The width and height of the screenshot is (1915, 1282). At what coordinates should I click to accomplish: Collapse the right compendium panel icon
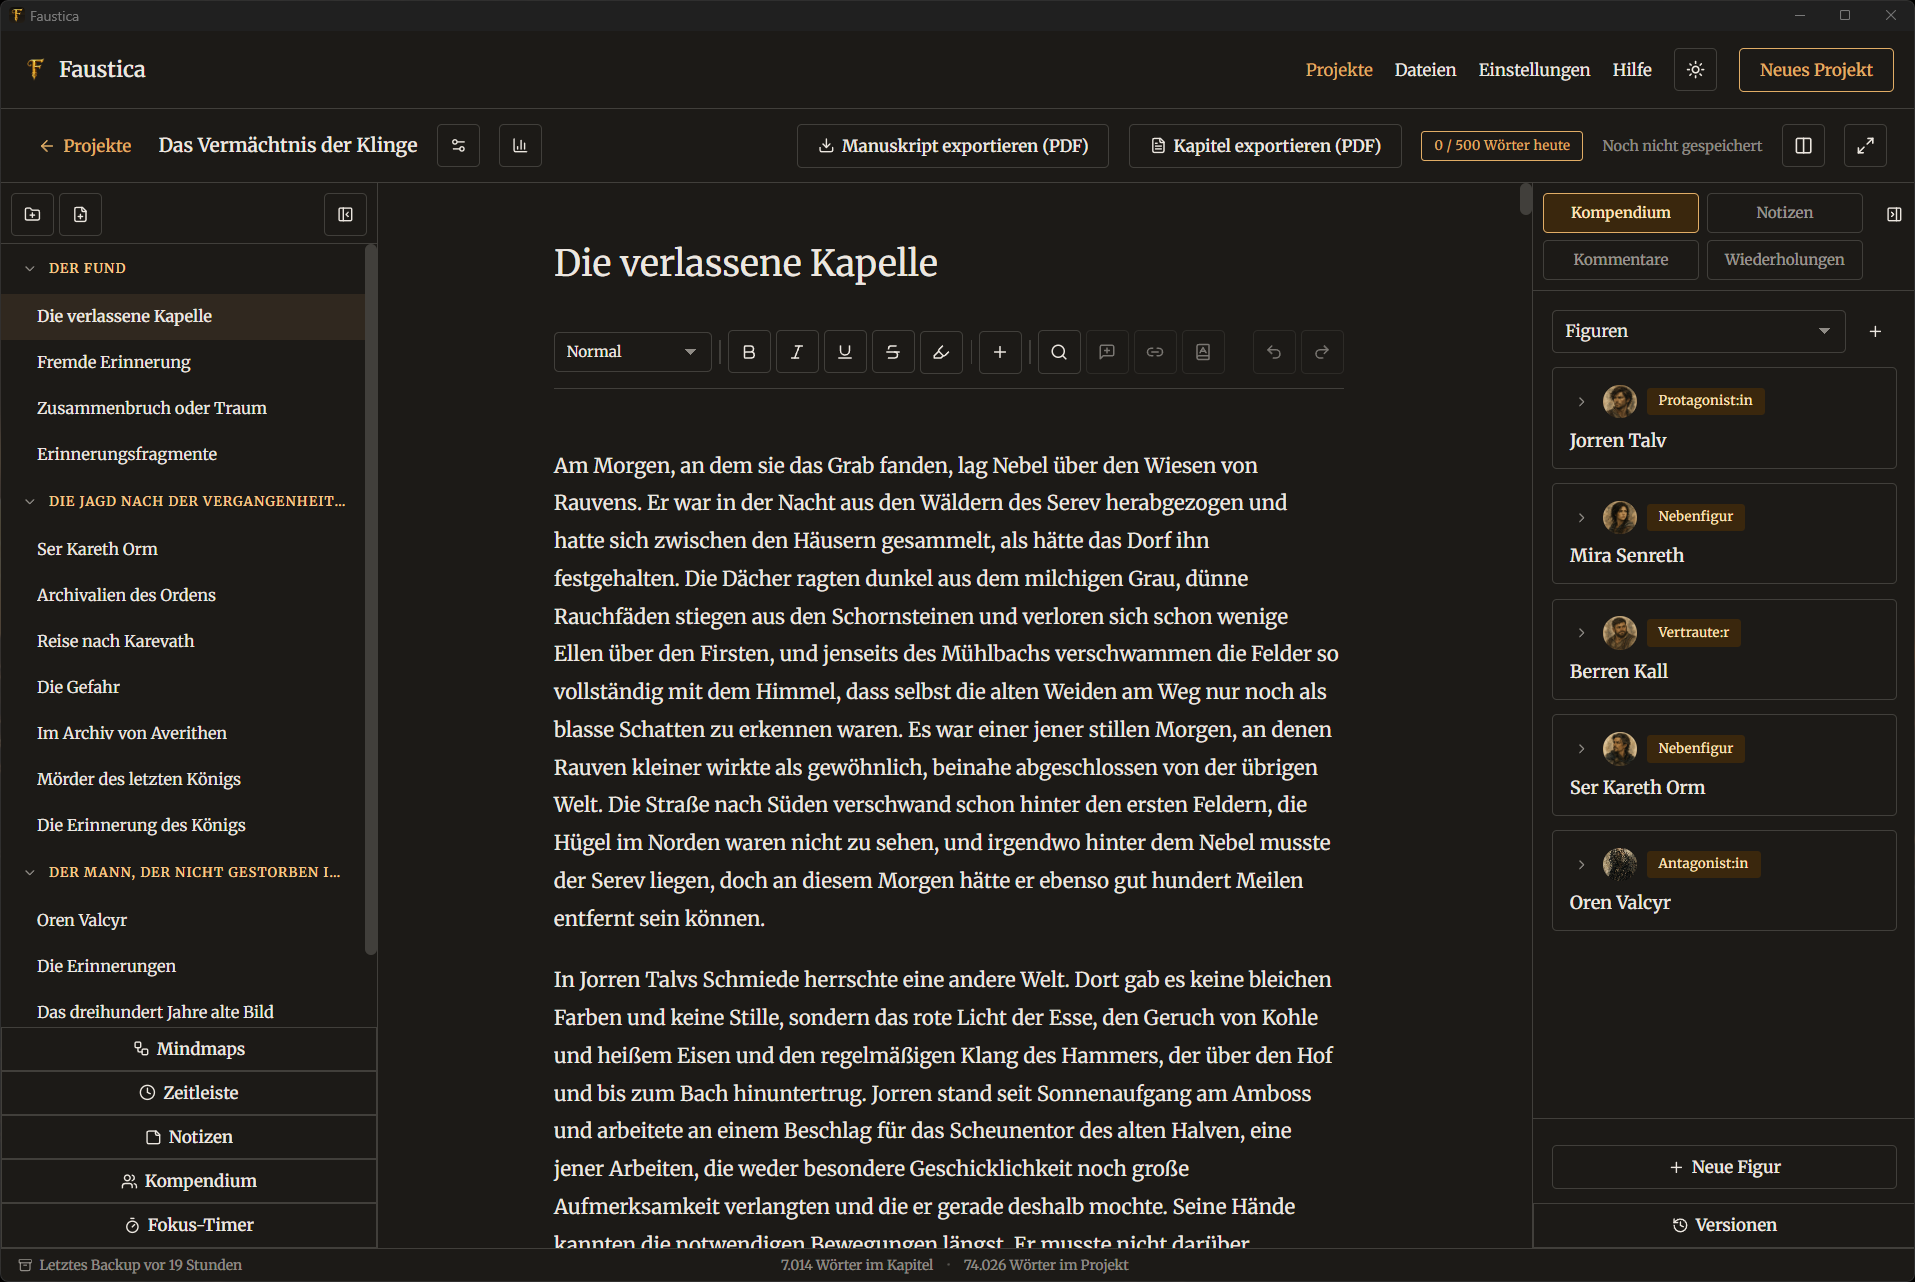pyautogui.click(x=1893, y=214)
